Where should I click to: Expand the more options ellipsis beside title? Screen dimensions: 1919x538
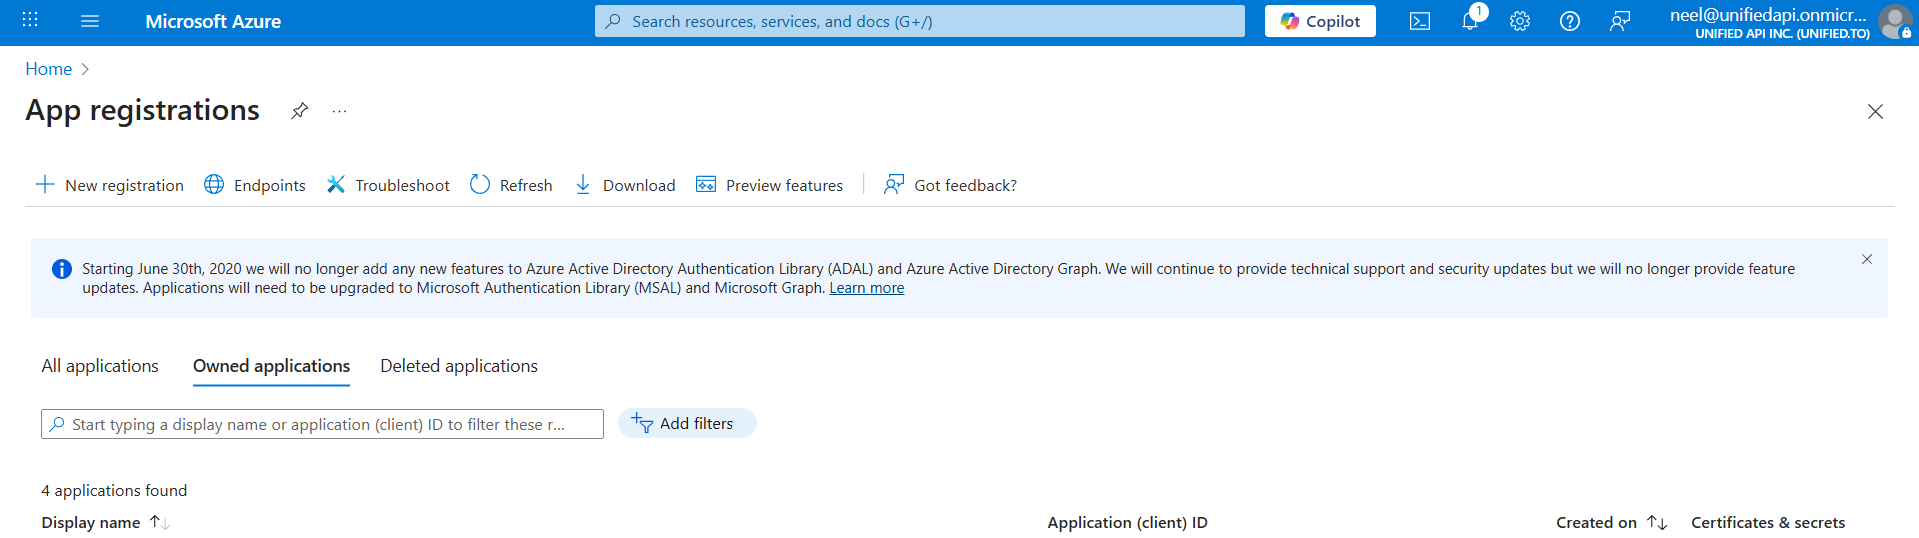(340, 111)
